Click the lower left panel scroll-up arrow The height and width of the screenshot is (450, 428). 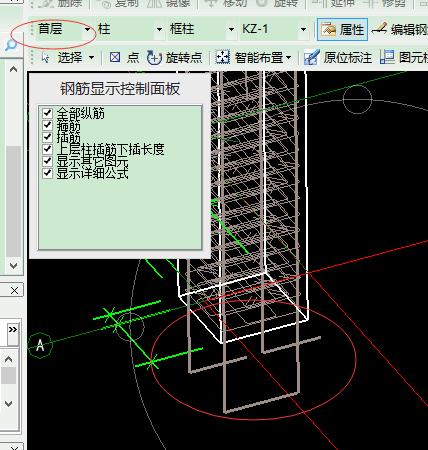pos(9,359)
